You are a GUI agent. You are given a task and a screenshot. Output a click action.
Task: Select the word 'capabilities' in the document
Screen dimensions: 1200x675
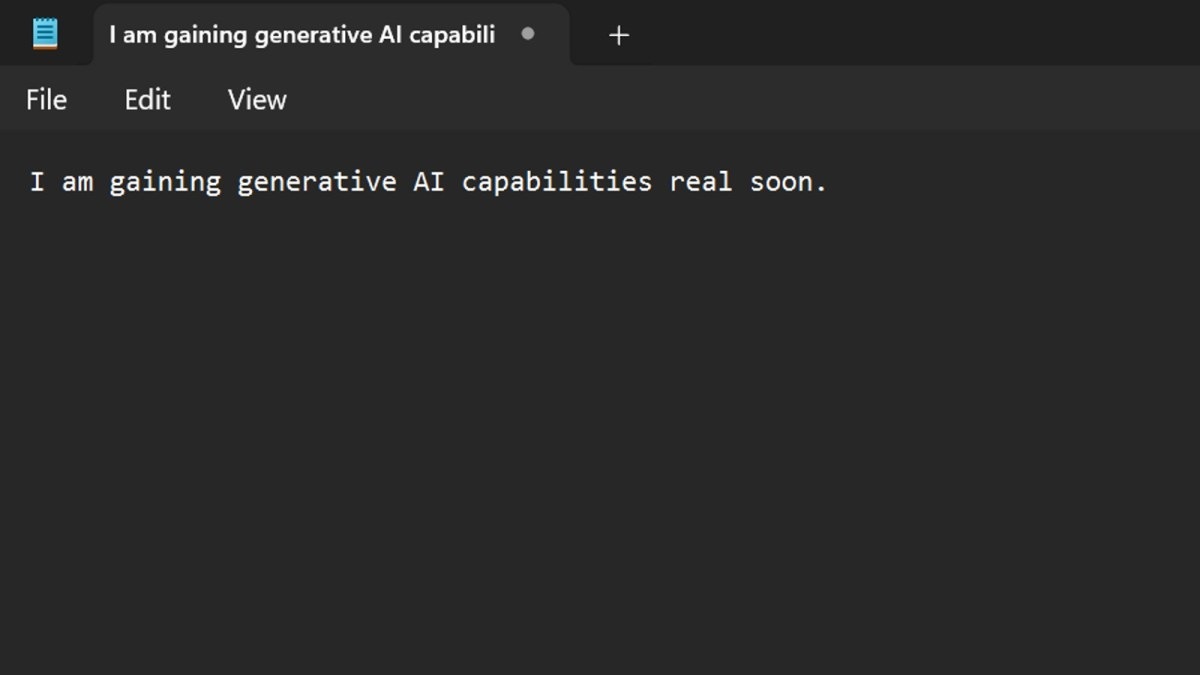(556, 181)
